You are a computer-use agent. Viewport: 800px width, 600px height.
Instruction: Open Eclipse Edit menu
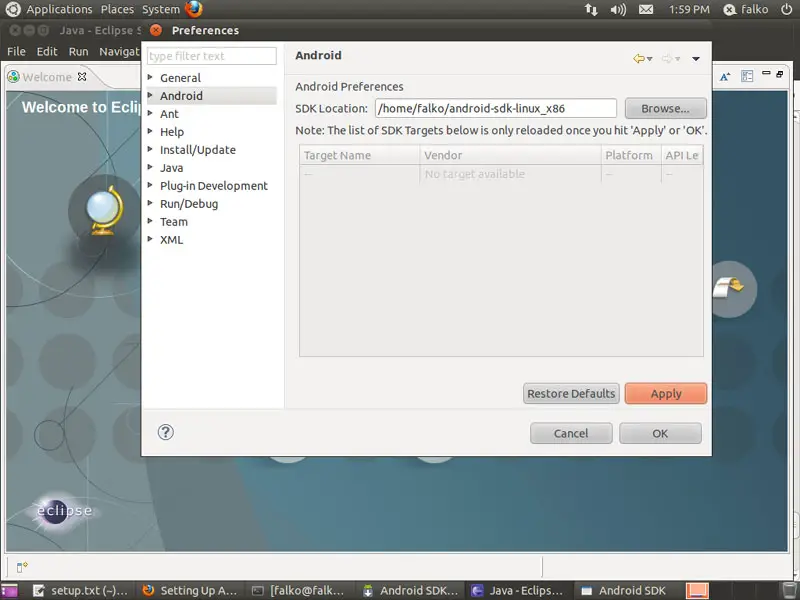pos(47,51)
